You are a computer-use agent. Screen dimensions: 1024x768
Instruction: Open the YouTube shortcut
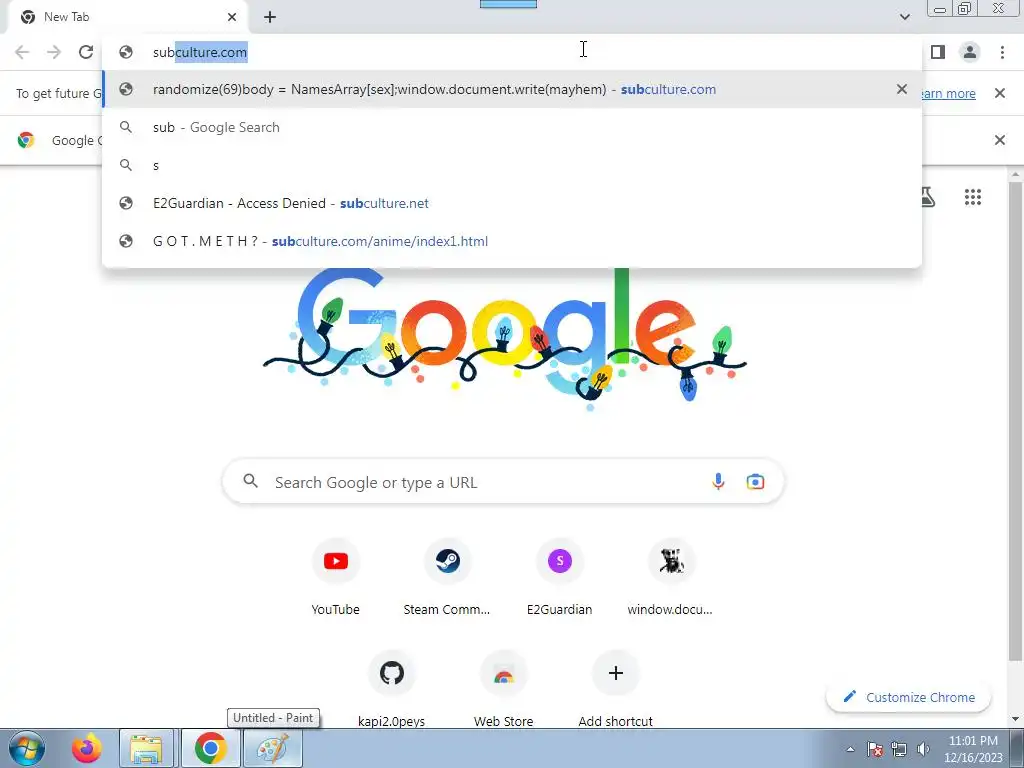(x=336, y=579)
